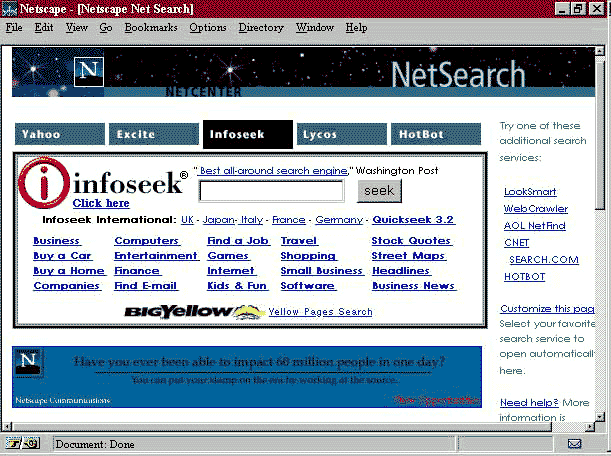Screen dimensions: 611x456
Task: Open Infoseek UK link
Action: (x=187, y=220)
